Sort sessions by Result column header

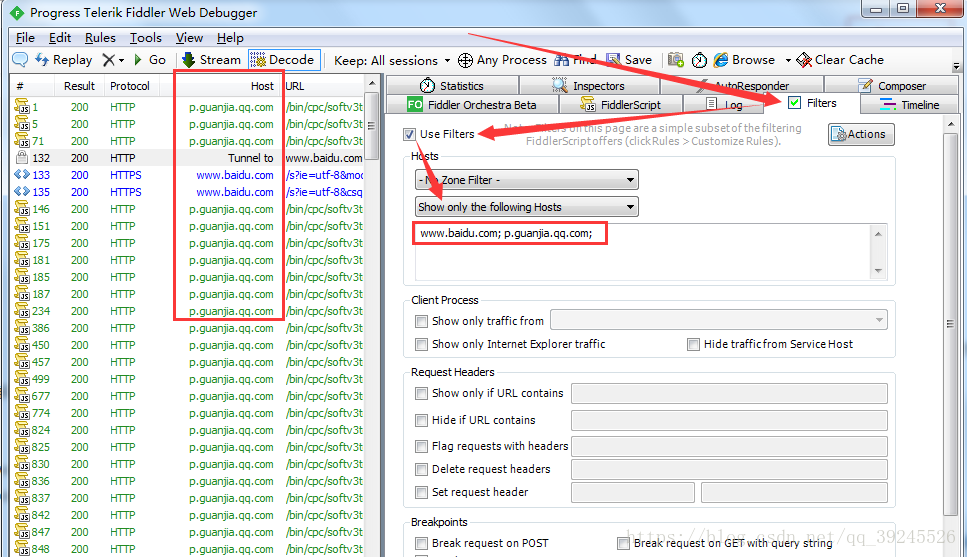point(79,86)
